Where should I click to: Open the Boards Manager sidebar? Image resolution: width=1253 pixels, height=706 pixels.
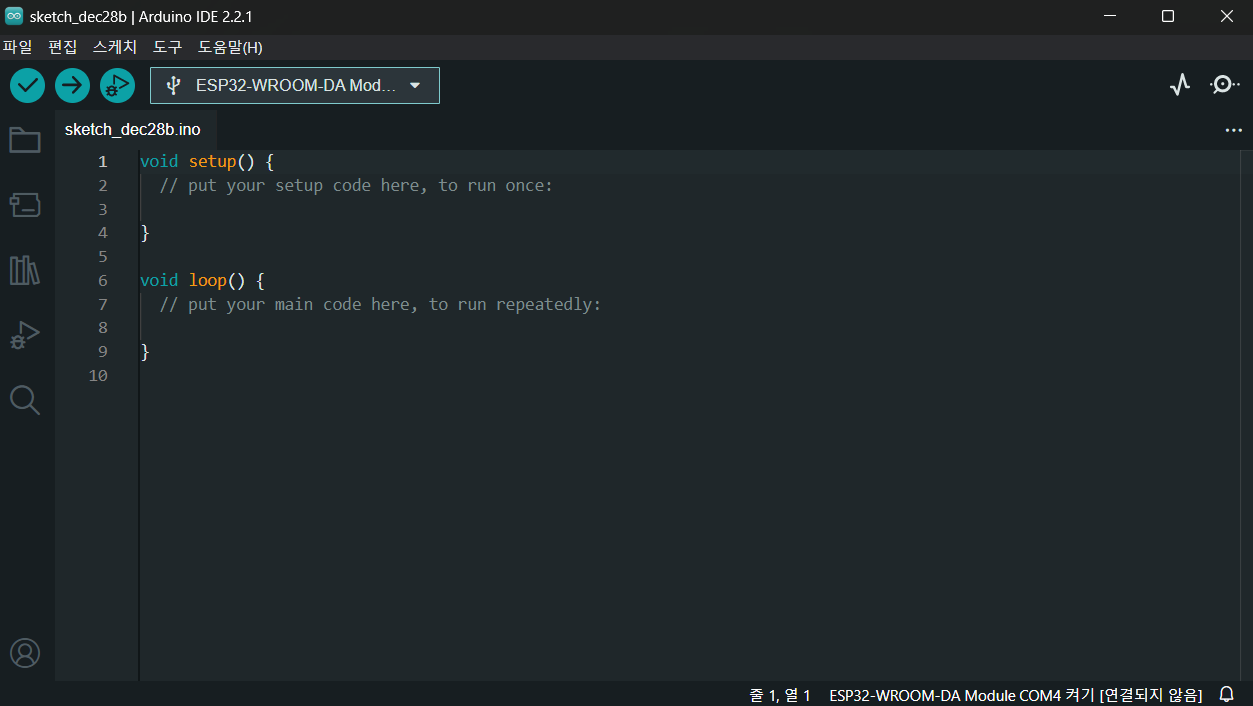coord(25,205)
